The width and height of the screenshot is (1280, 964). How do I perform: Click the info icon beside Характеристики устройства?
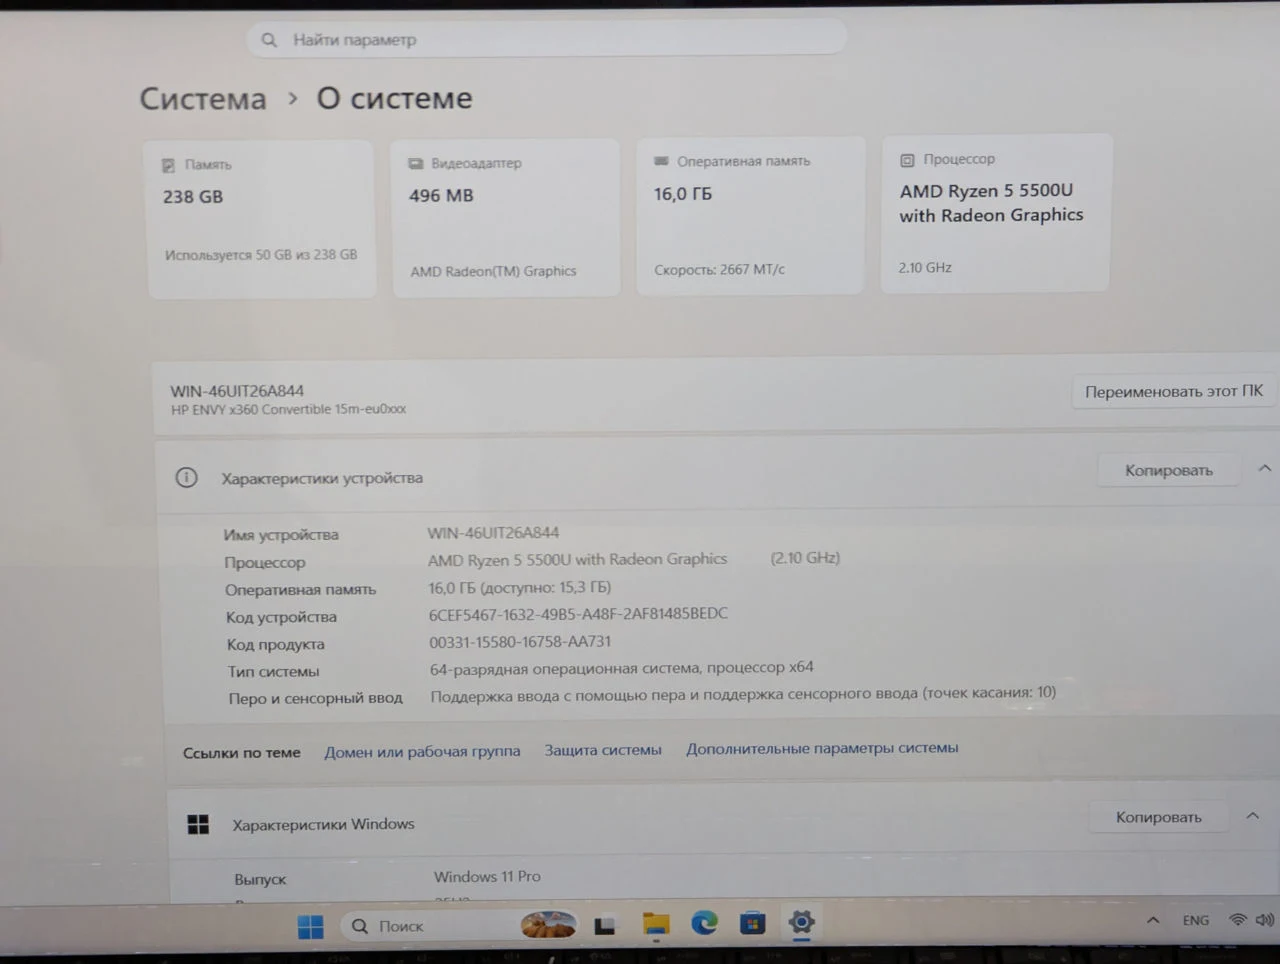click(186, 478)
